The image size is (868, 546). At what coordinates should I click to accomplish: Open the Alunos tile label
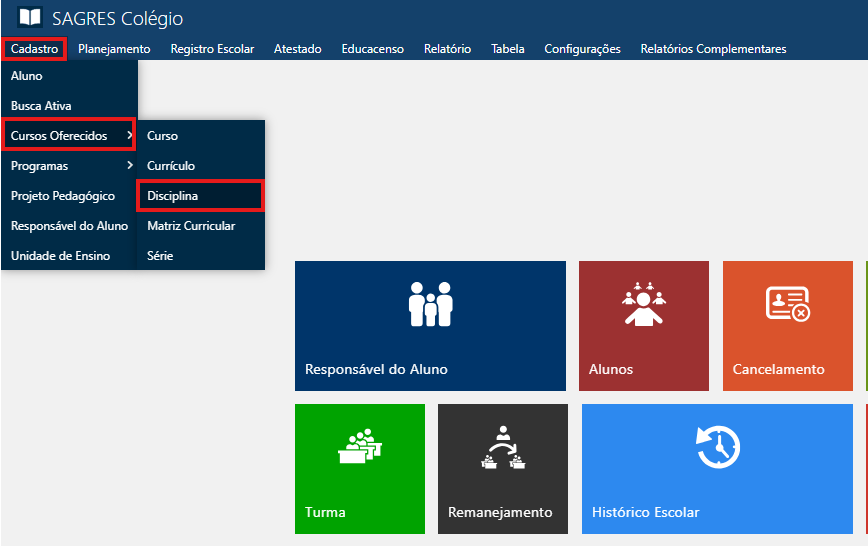[611, 369]
